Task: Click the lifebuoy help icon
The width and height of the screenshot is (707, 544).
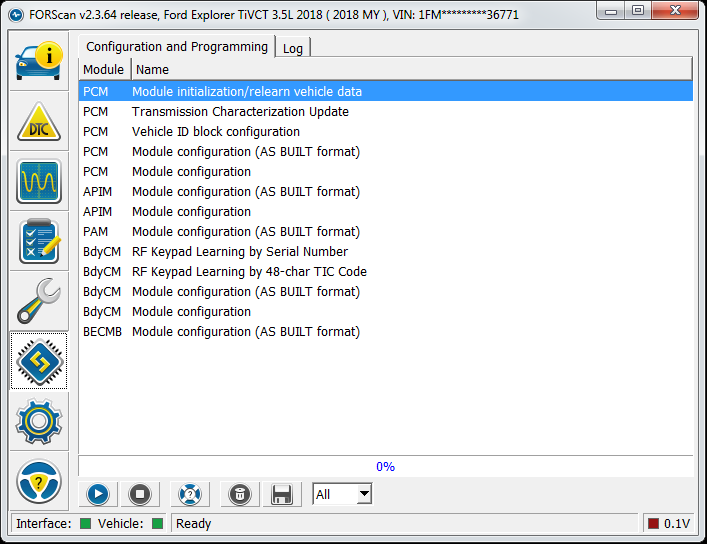Action: click(x=190, y=494)
